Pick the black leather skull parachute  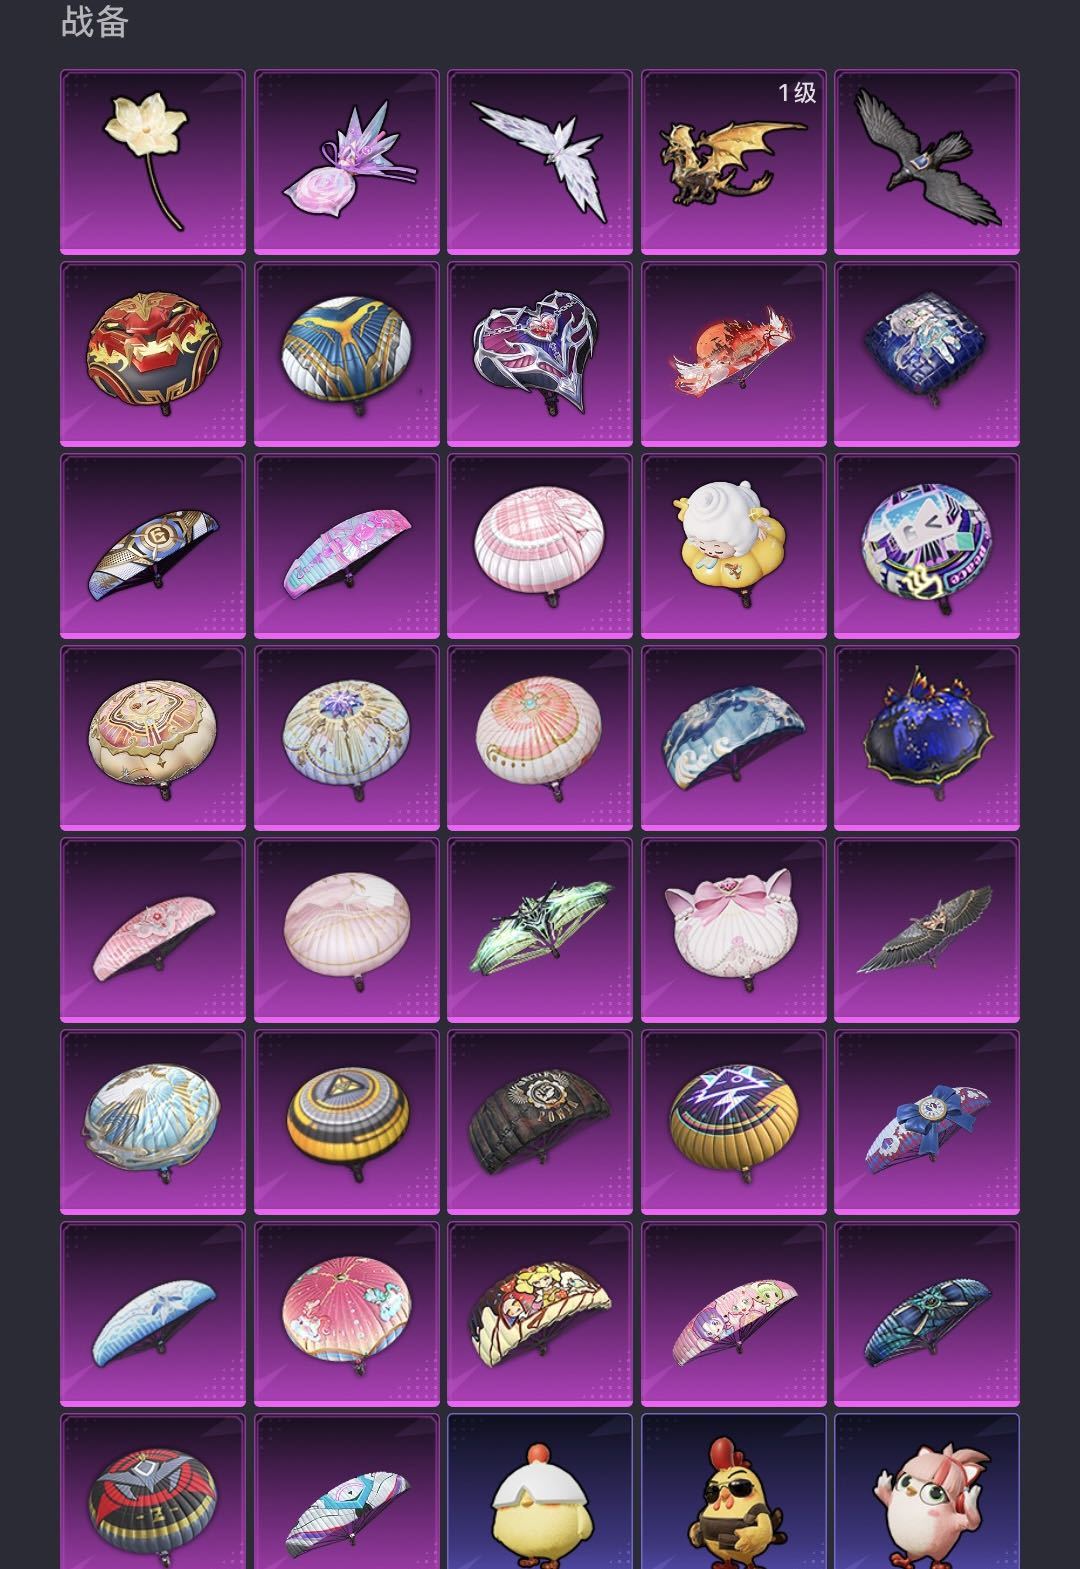(x=540, y=1122)
